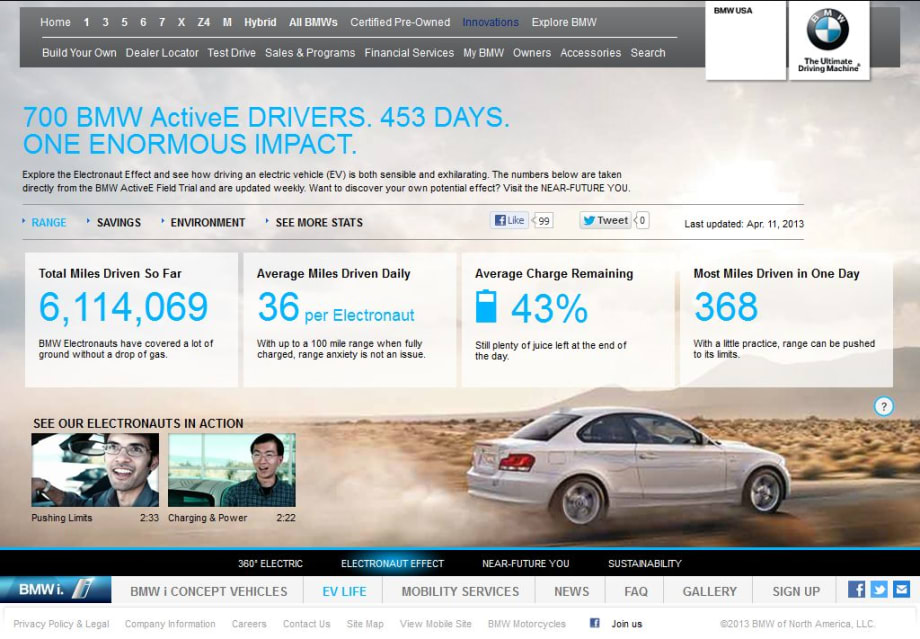Screen dimensions: 920x639
Task: Play the Charging & Power video thumbnail
Action: [x=232, y=470]
